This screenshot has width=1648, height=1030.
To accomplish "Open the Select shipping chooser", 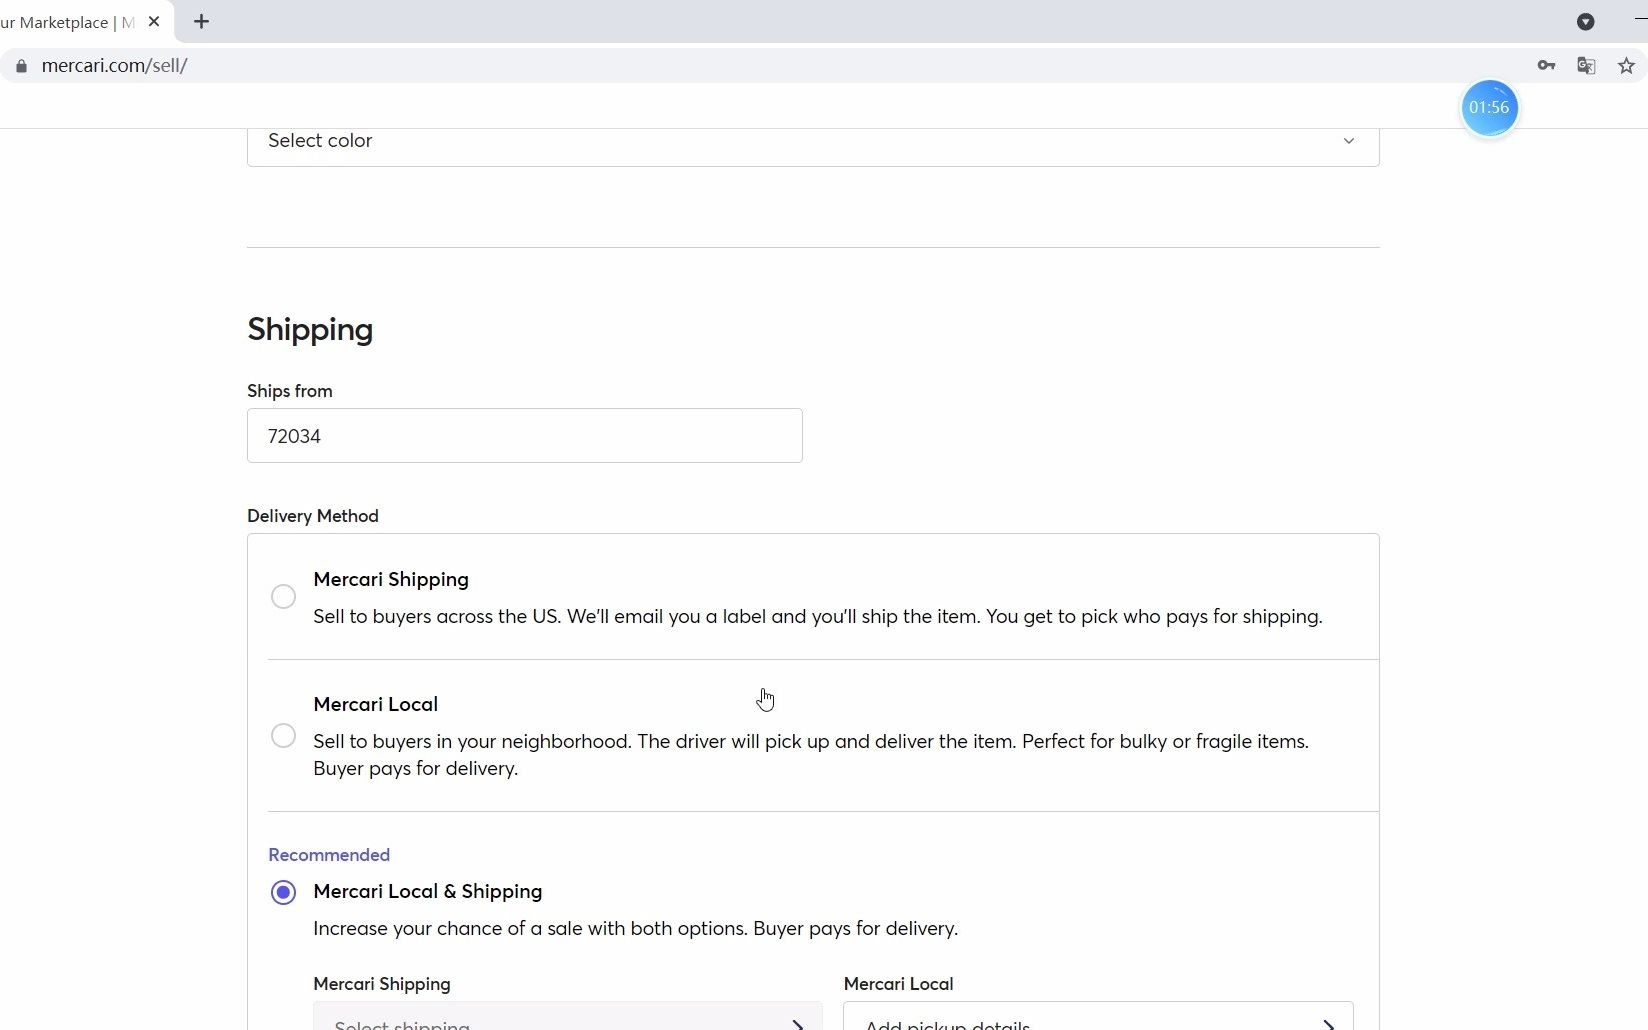I will [568, 1018].
